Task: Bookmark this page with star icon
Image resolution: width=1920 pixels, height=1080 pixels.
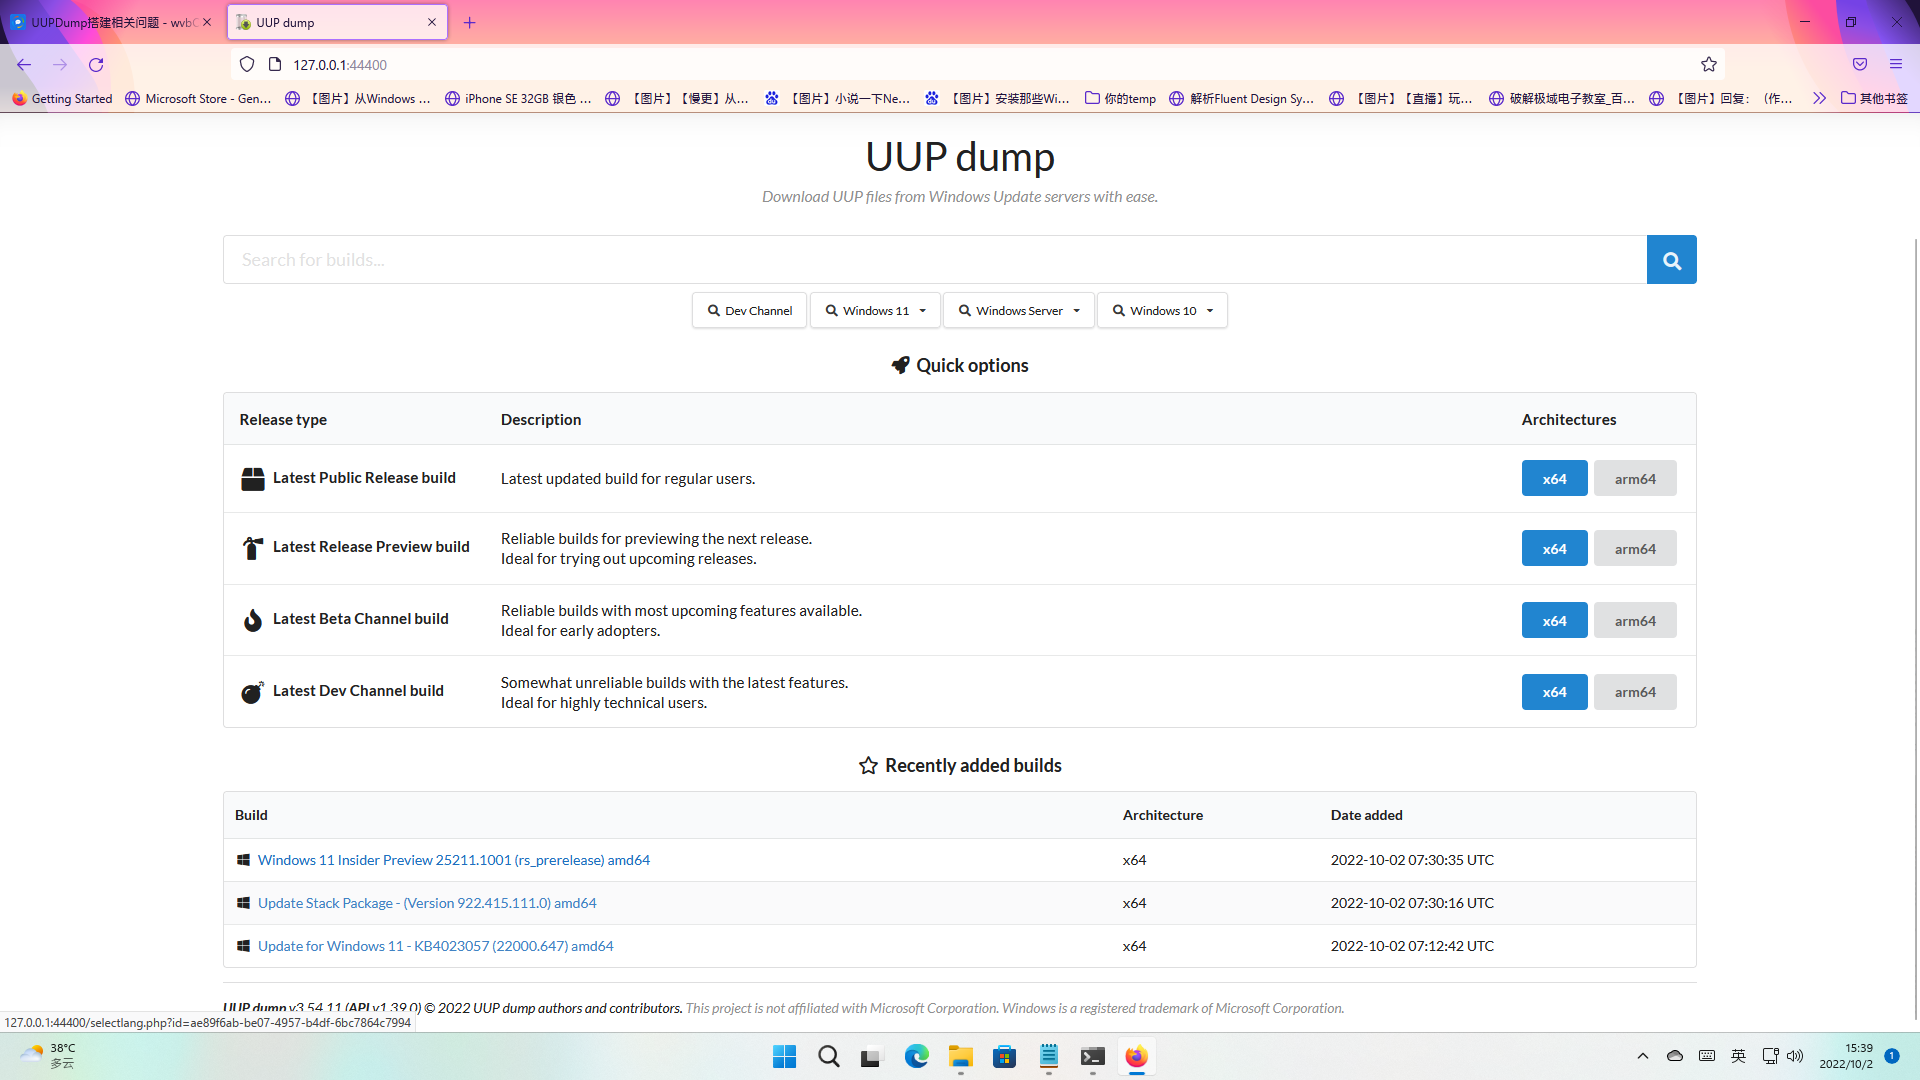Action: coord(1709,65)
